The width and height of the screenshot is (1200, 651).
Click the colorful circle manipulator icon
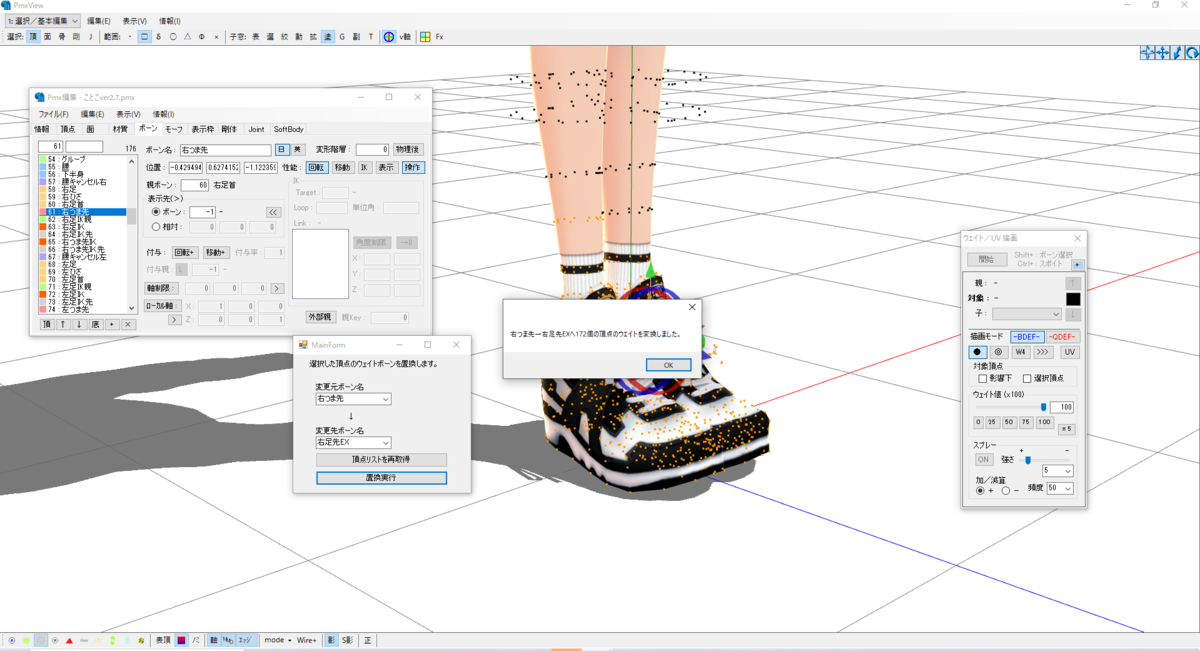pos(388,36)
